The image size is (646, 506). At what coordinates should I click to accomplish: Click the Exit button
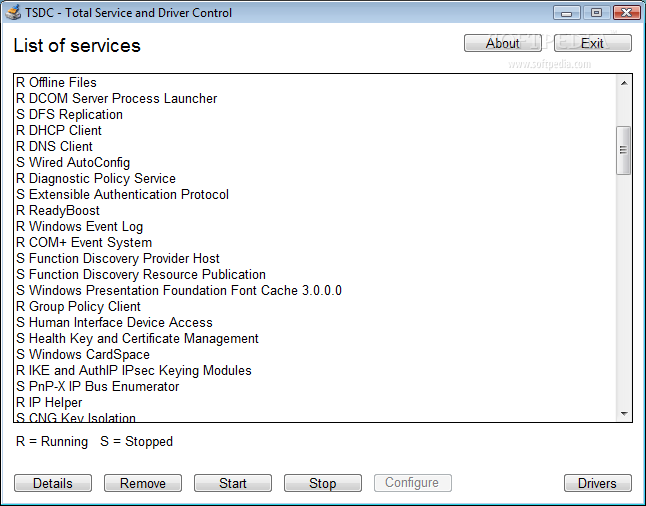[592, 43]
